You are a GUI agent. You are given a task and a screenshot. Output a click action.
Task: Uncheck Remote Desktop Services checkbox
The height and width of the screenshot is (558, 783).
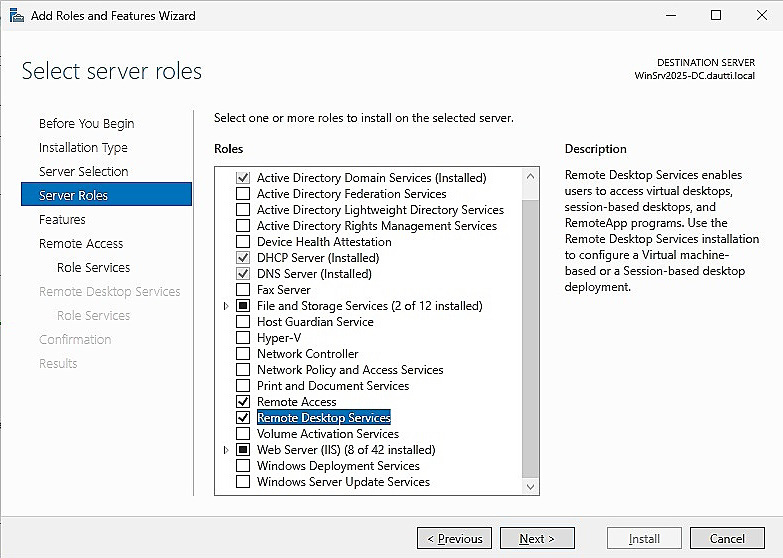pyautogui.click(x=243, y=418)
